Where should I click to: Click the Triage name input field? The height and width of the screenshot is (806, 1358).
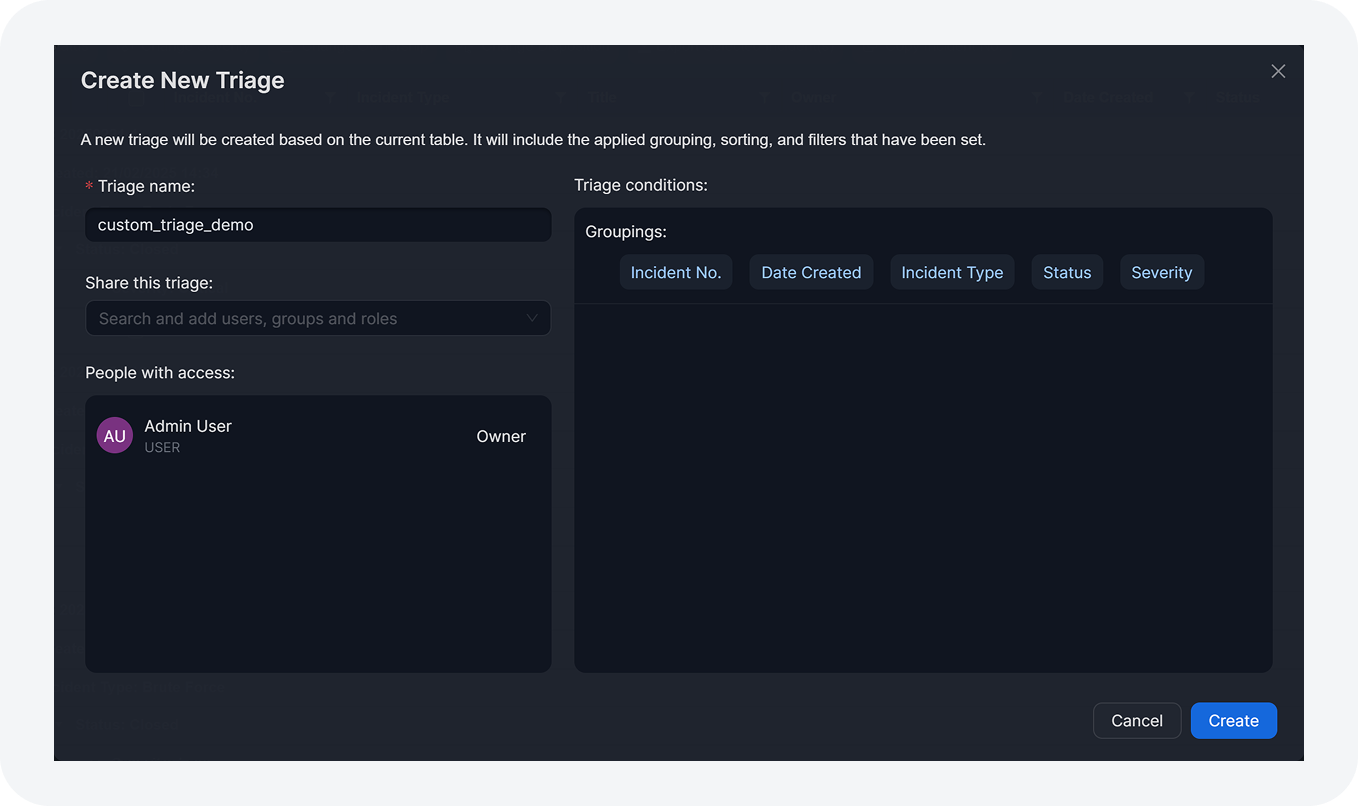[x=317, y=225]
